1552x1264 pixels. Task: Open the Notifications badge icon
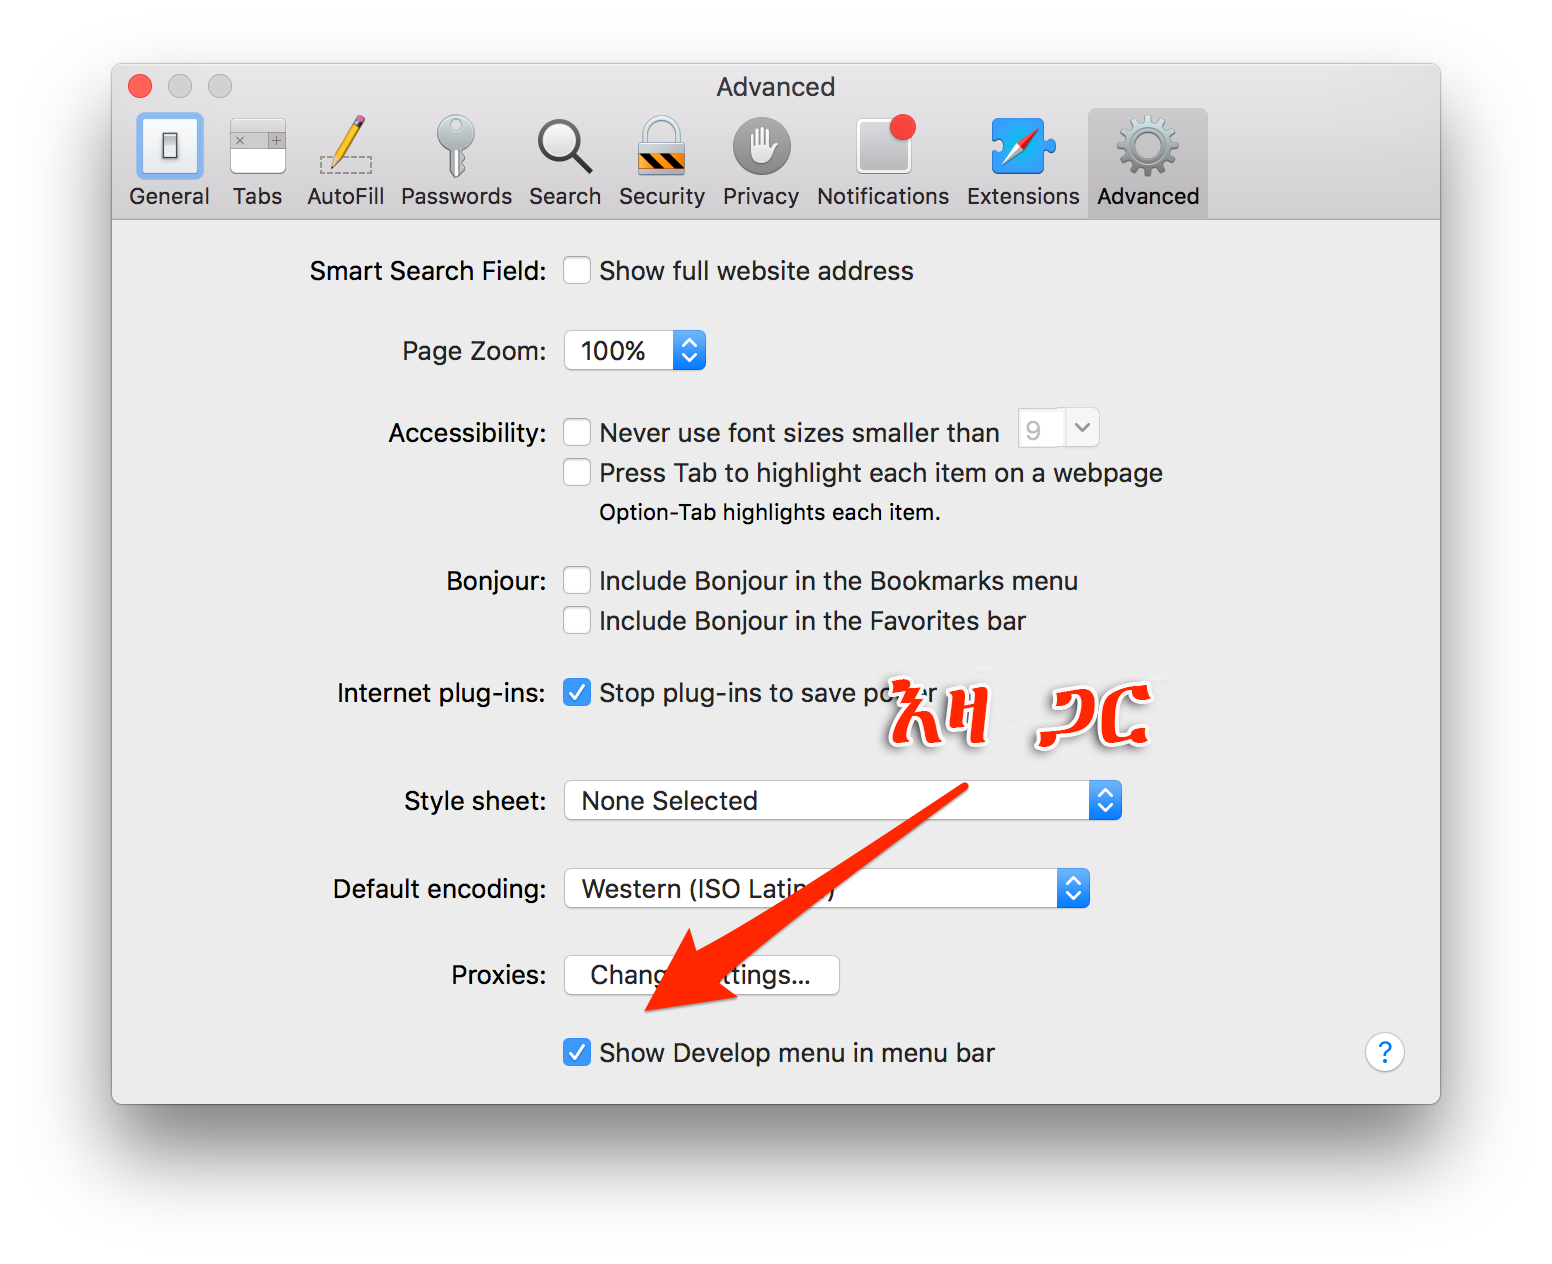pyautogui.click(x=884, y=144)
